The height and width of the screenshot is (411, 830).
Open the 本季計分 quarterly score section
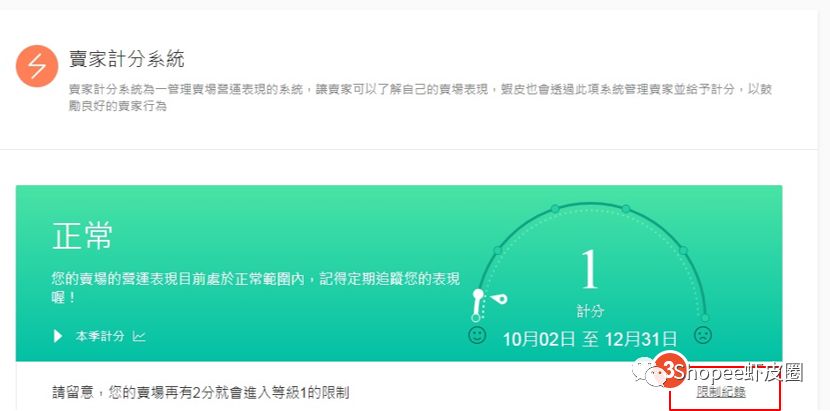tap(100, 336)
